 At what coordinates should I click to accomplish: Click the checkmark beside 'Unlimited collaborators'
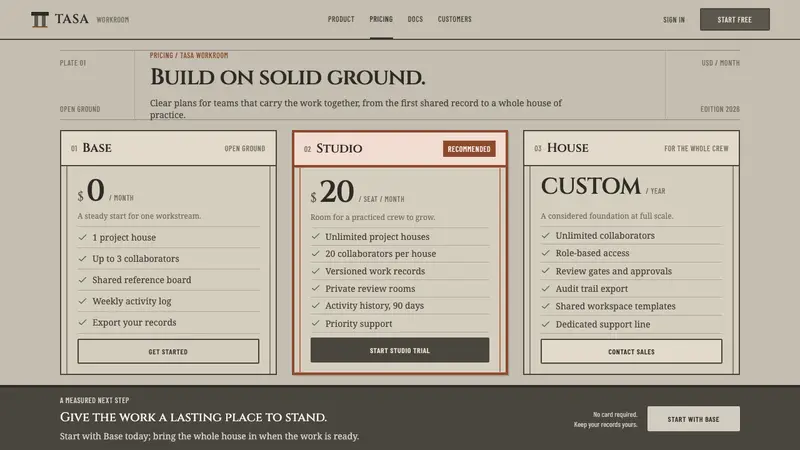pos(546,235)
